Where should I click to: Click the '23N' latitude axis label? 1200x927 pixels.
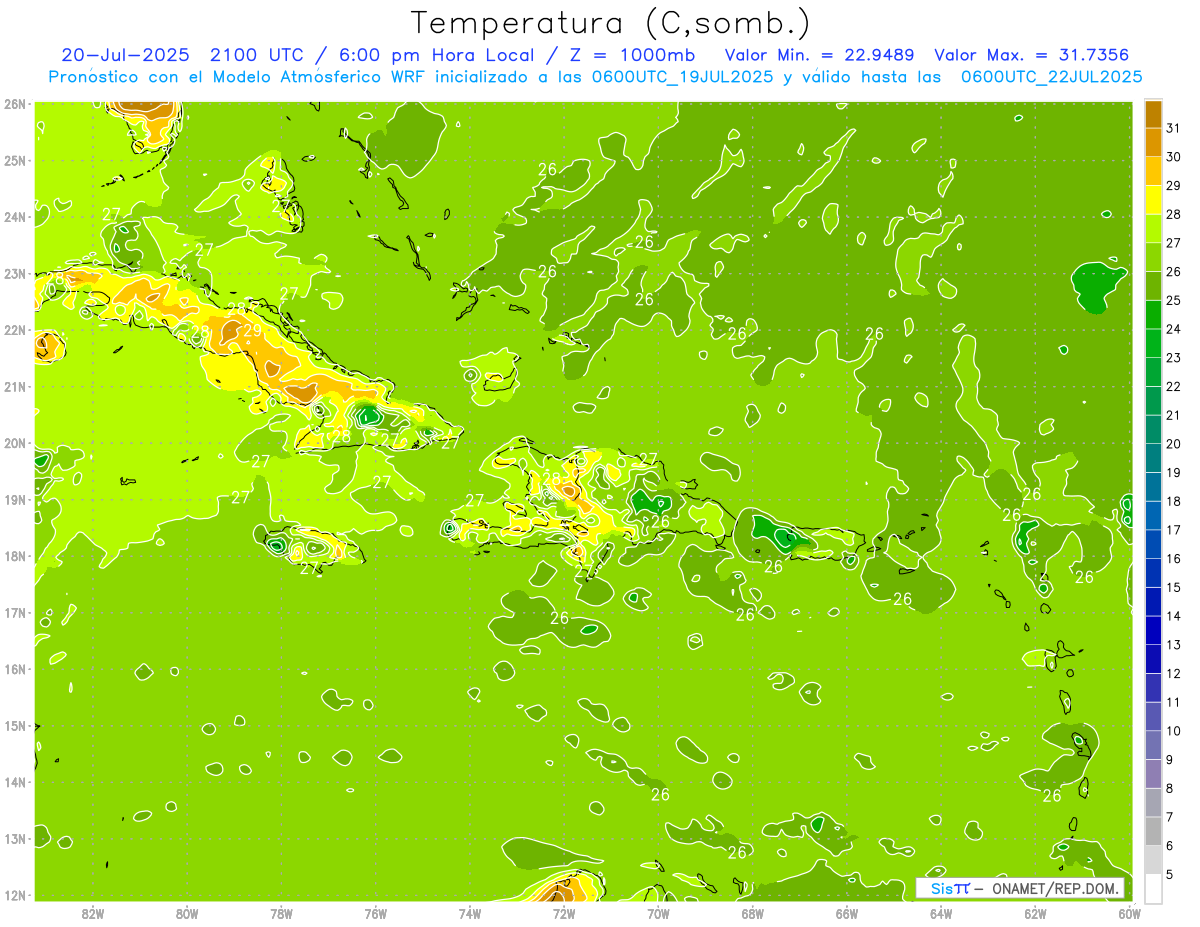(15, 273)
